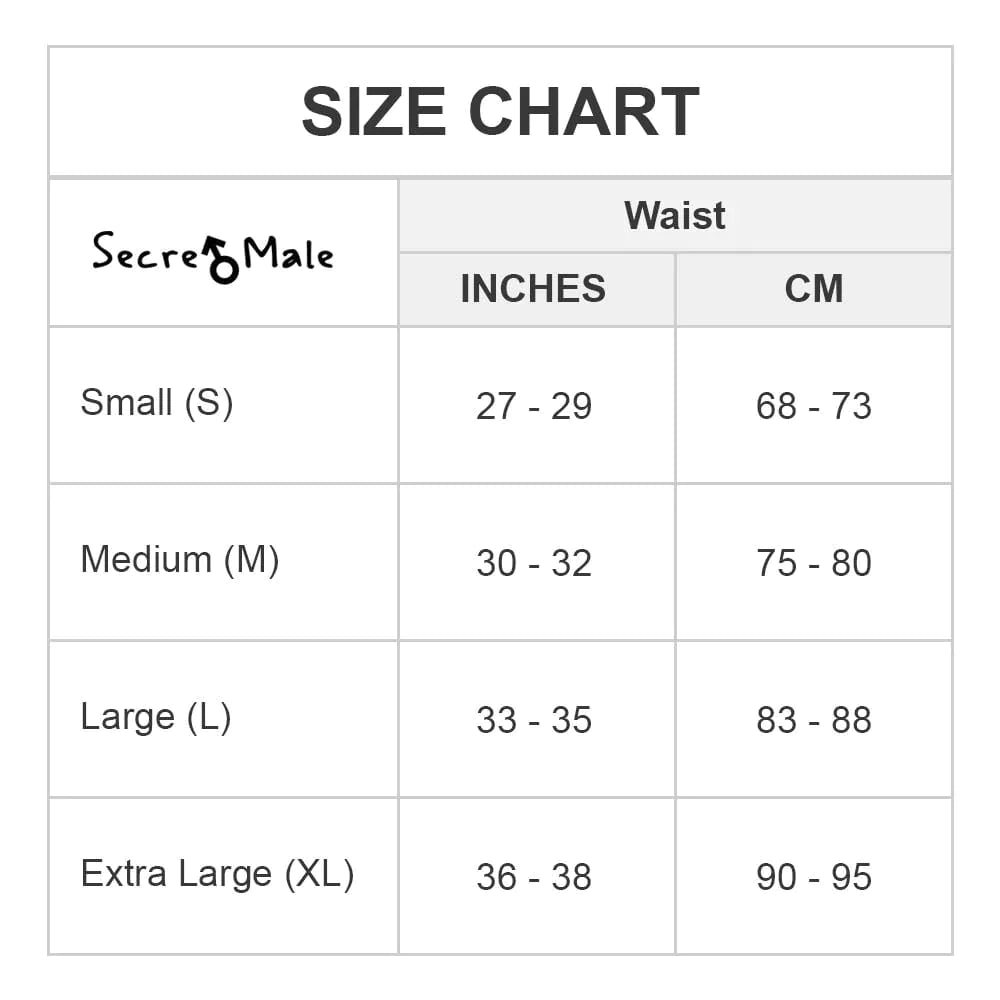Click the 36 - 38 inches cell

(534, 877)
